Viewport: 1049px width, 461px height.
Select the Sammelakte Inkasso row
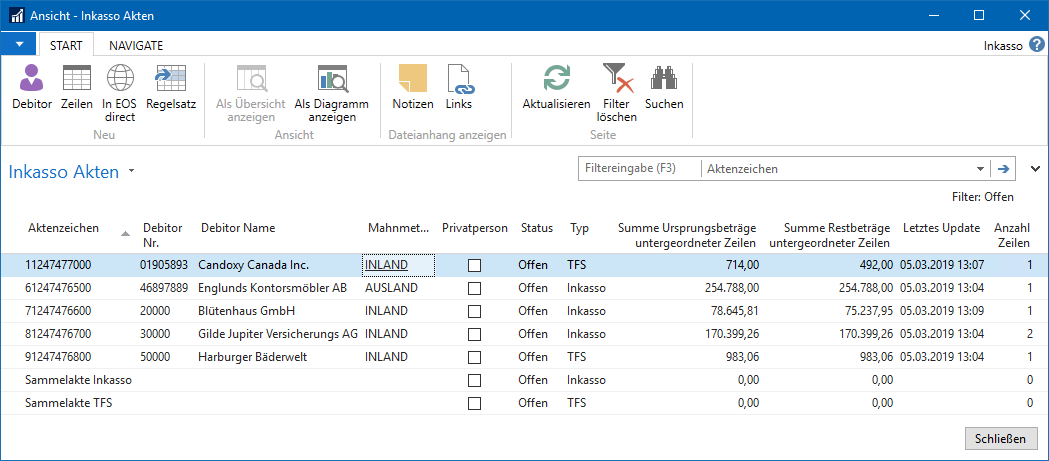point(524,380)
